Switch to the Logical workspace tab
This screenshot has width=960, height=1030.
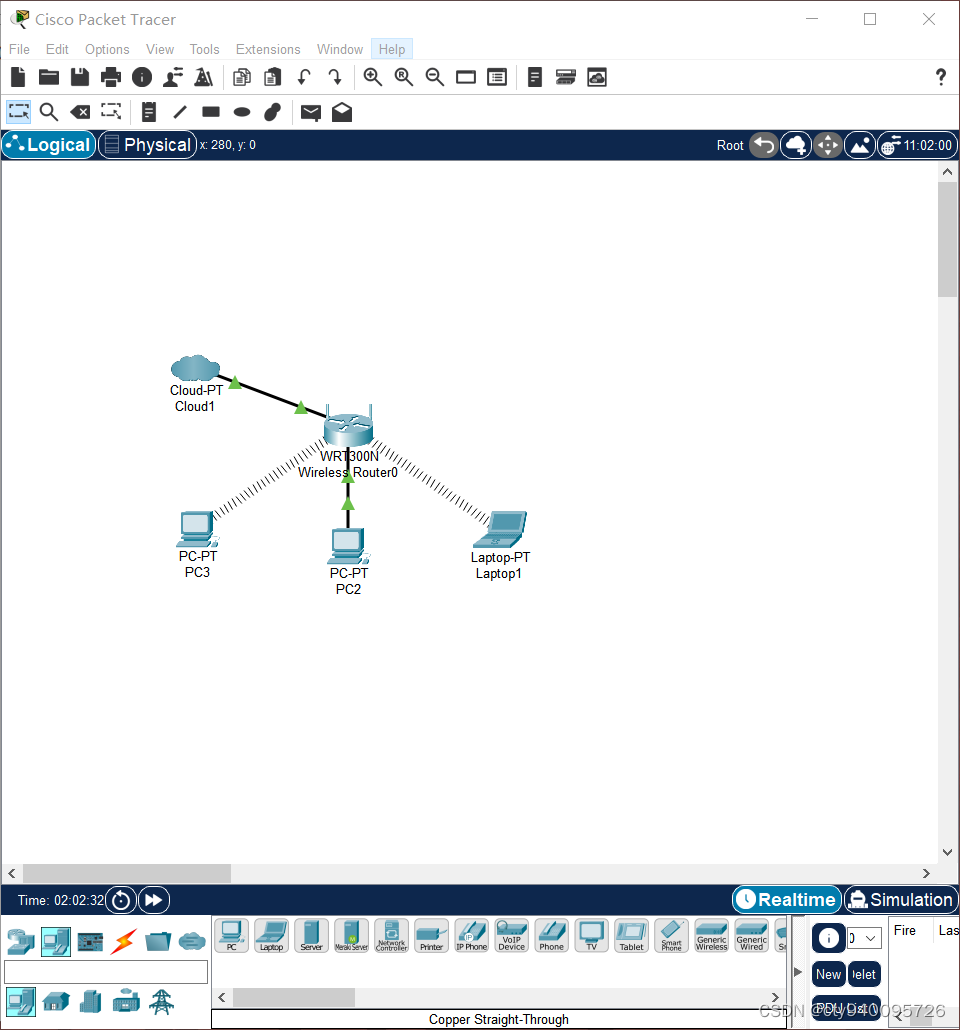pyautogui.click(x=49, y=145)
